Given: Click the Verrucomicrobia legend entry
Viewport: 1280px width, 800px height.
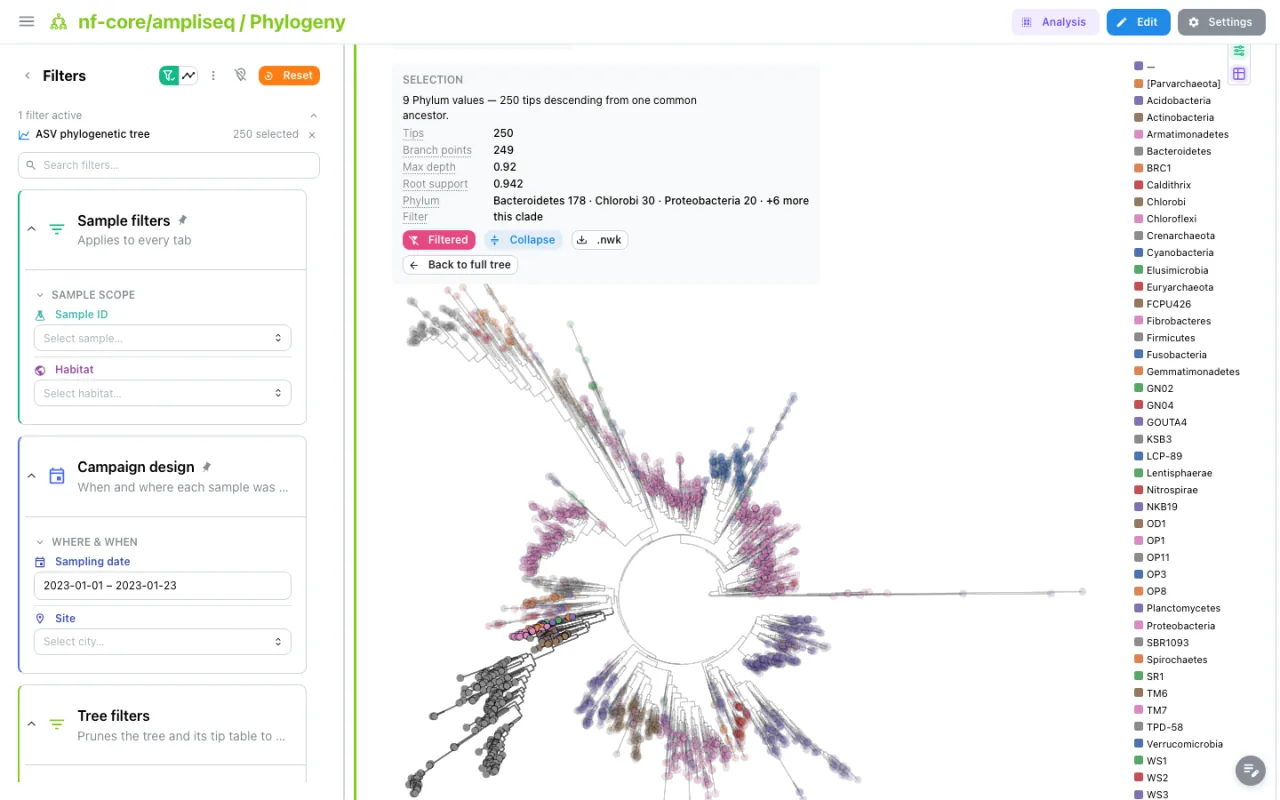Looking at the screenshot, I should 1185,744.
